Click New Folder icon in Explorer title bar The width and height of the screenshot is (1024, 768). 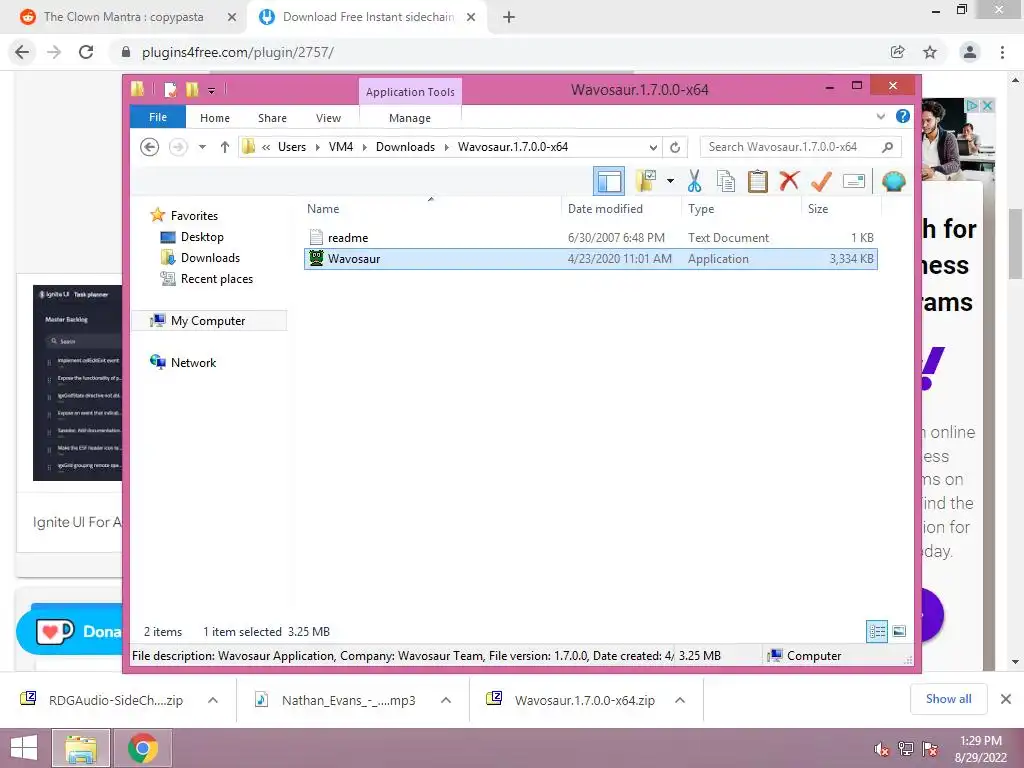pos(192,89)
